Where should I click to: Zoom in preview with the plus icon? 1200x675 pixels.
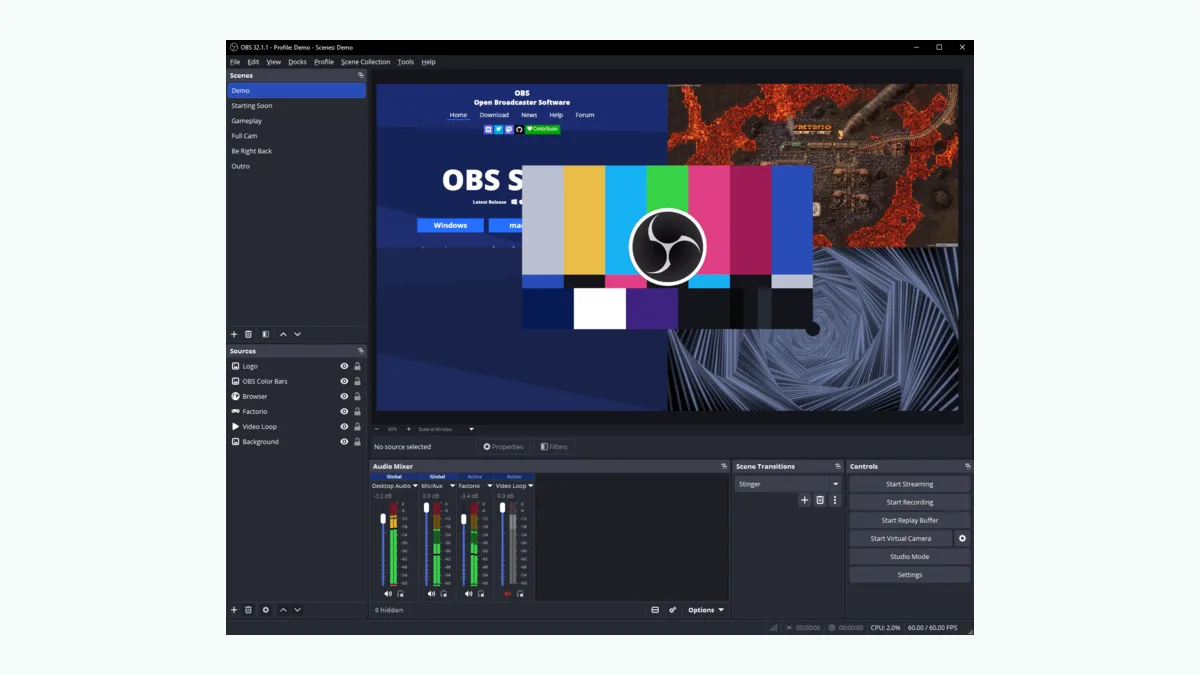[x=408, y=429]
